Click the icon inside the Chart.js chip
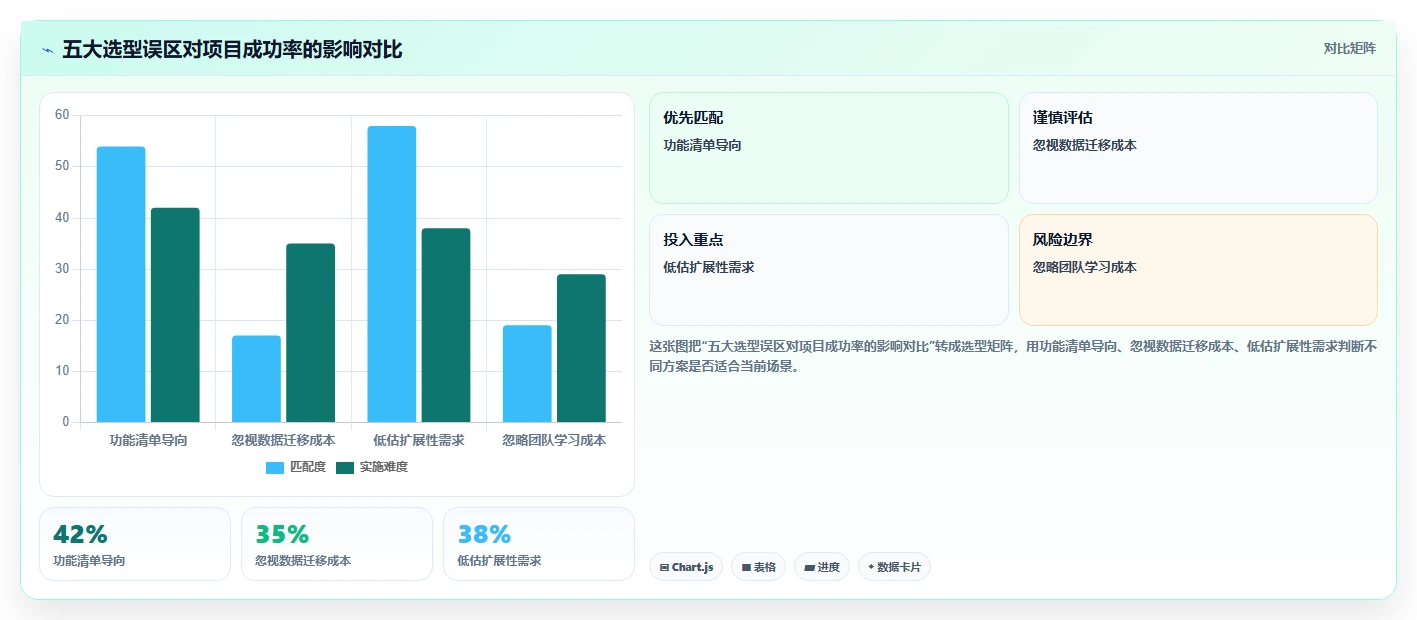Screen dimensions: 1417x620 click(664, 567)
